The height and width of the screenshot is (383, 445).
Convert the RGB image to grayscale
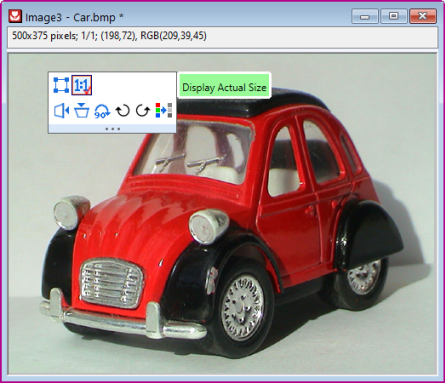point(164,111)
